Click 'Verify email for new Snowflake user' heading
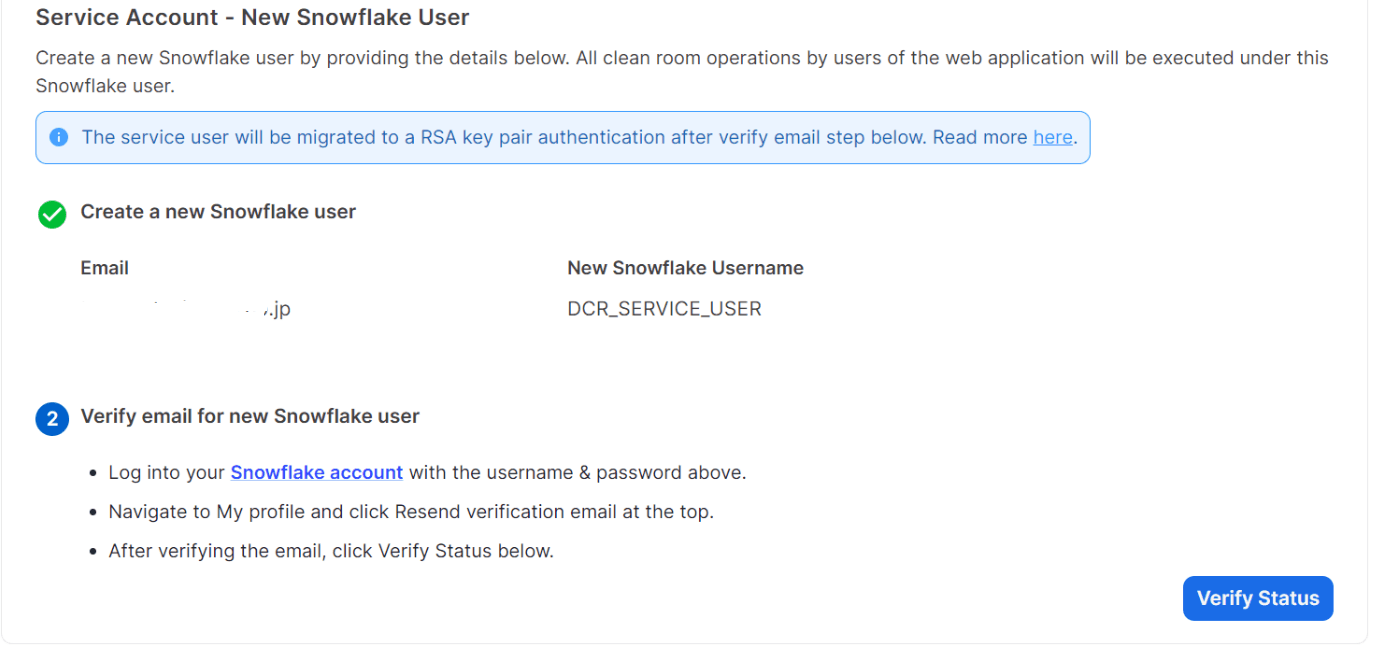Viewport: 1374px width, 650px height. tap(250, 416)
